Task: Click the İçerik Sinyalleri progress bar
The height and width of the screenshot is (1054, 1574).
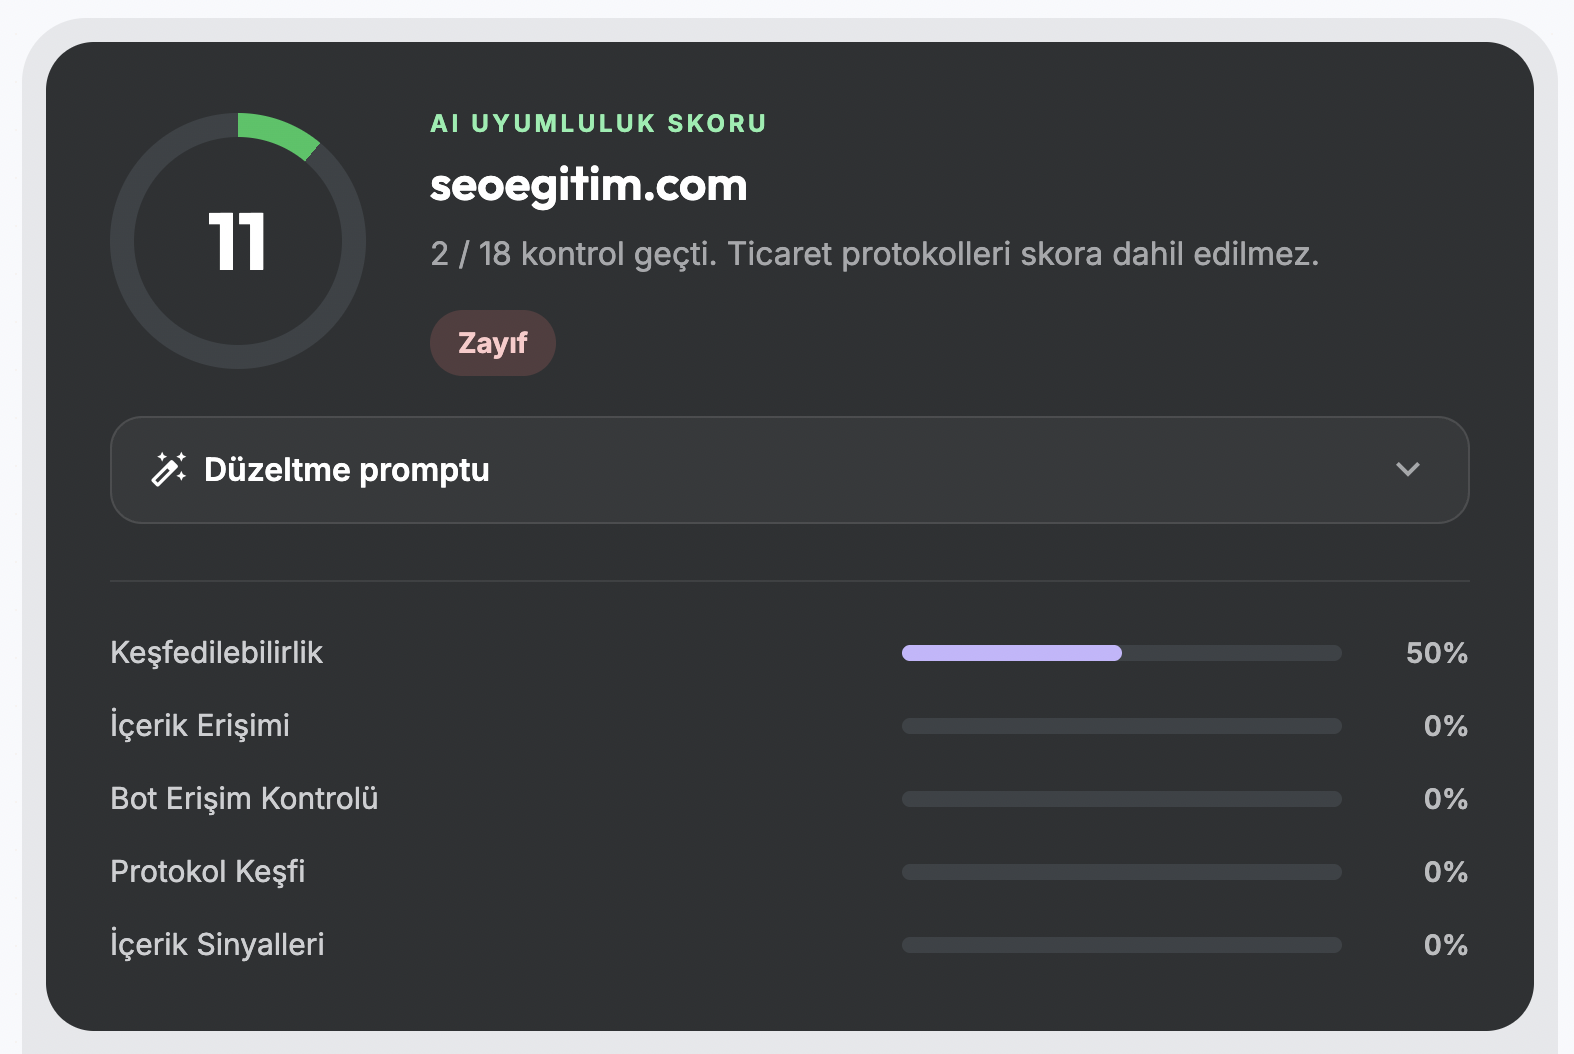Action: pyautogui.click(x=1122, y=945)
